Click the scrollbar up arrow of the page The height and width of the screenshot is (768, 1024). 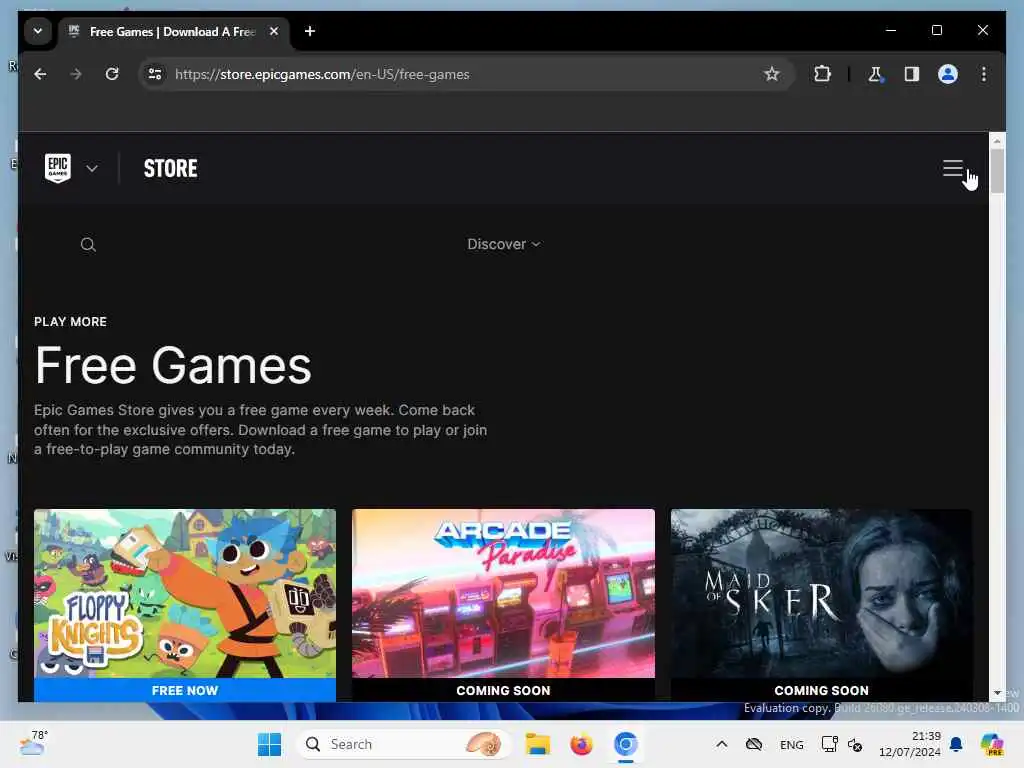point(997,140)
